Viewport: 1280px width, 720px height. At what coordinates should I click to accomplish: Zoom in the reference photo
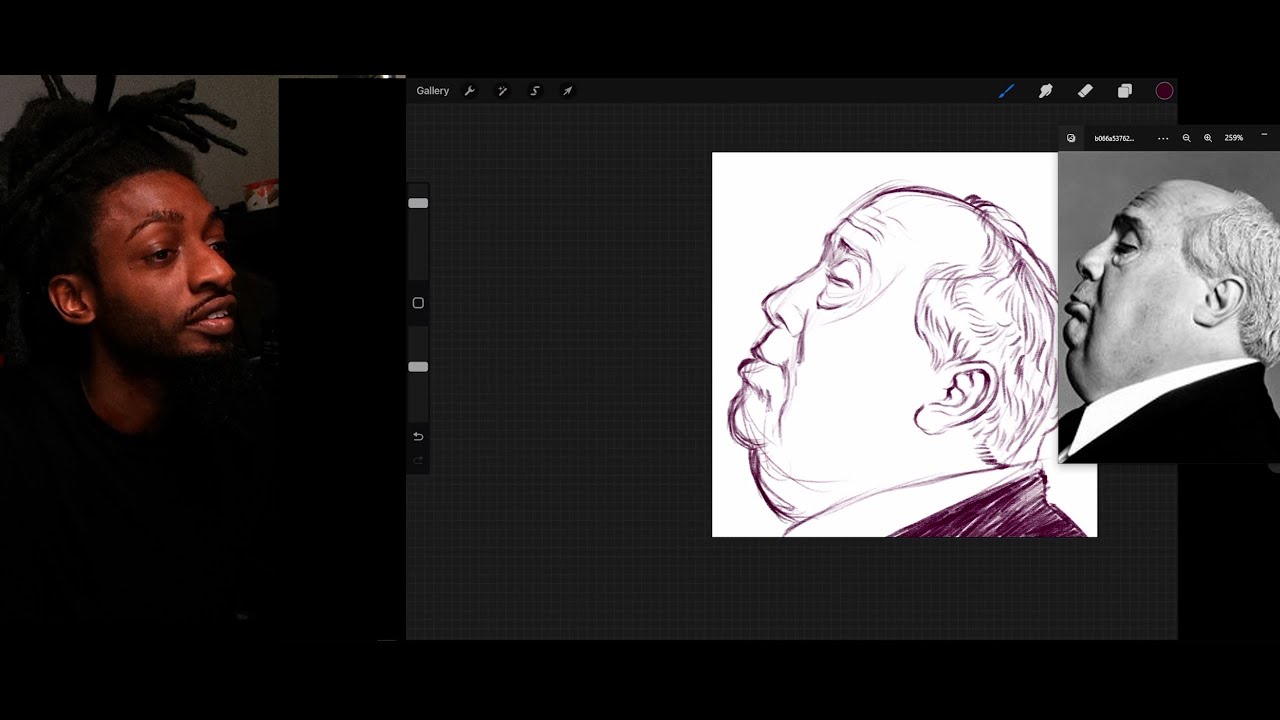click(x=1208, y=138)
